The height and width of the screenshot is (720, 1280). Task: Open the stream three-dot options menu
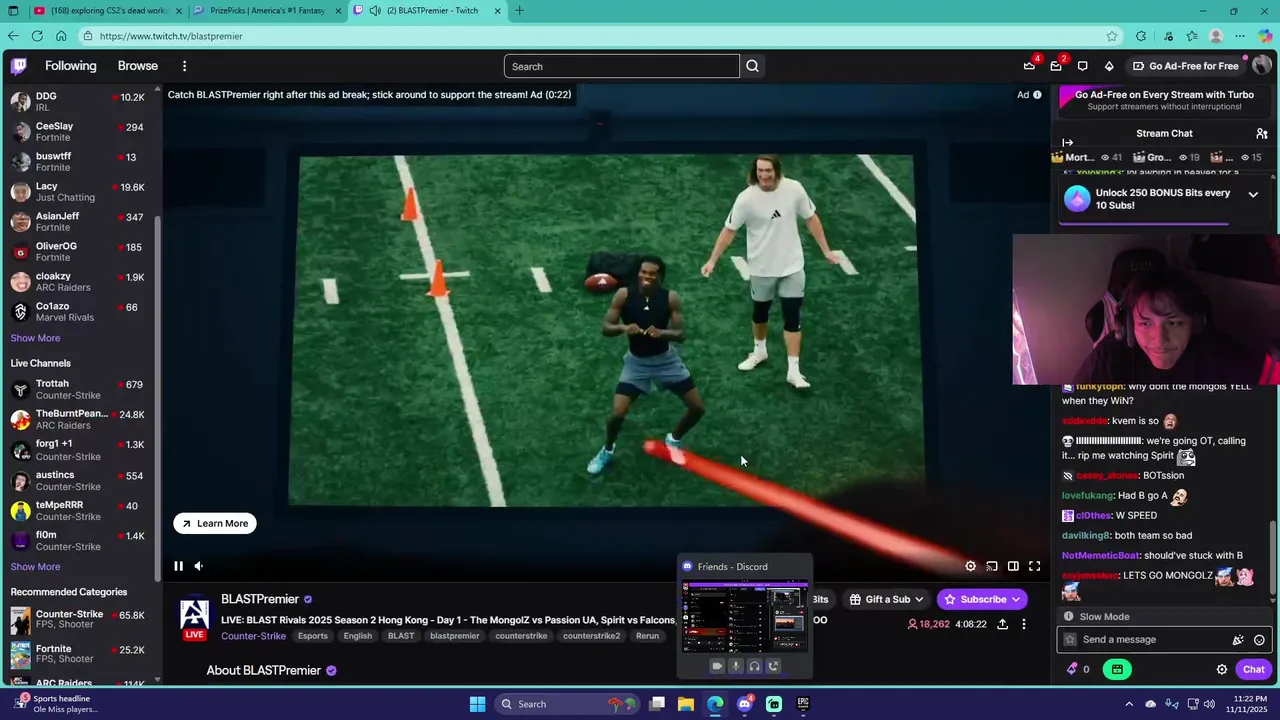[x=1023, y=624]
